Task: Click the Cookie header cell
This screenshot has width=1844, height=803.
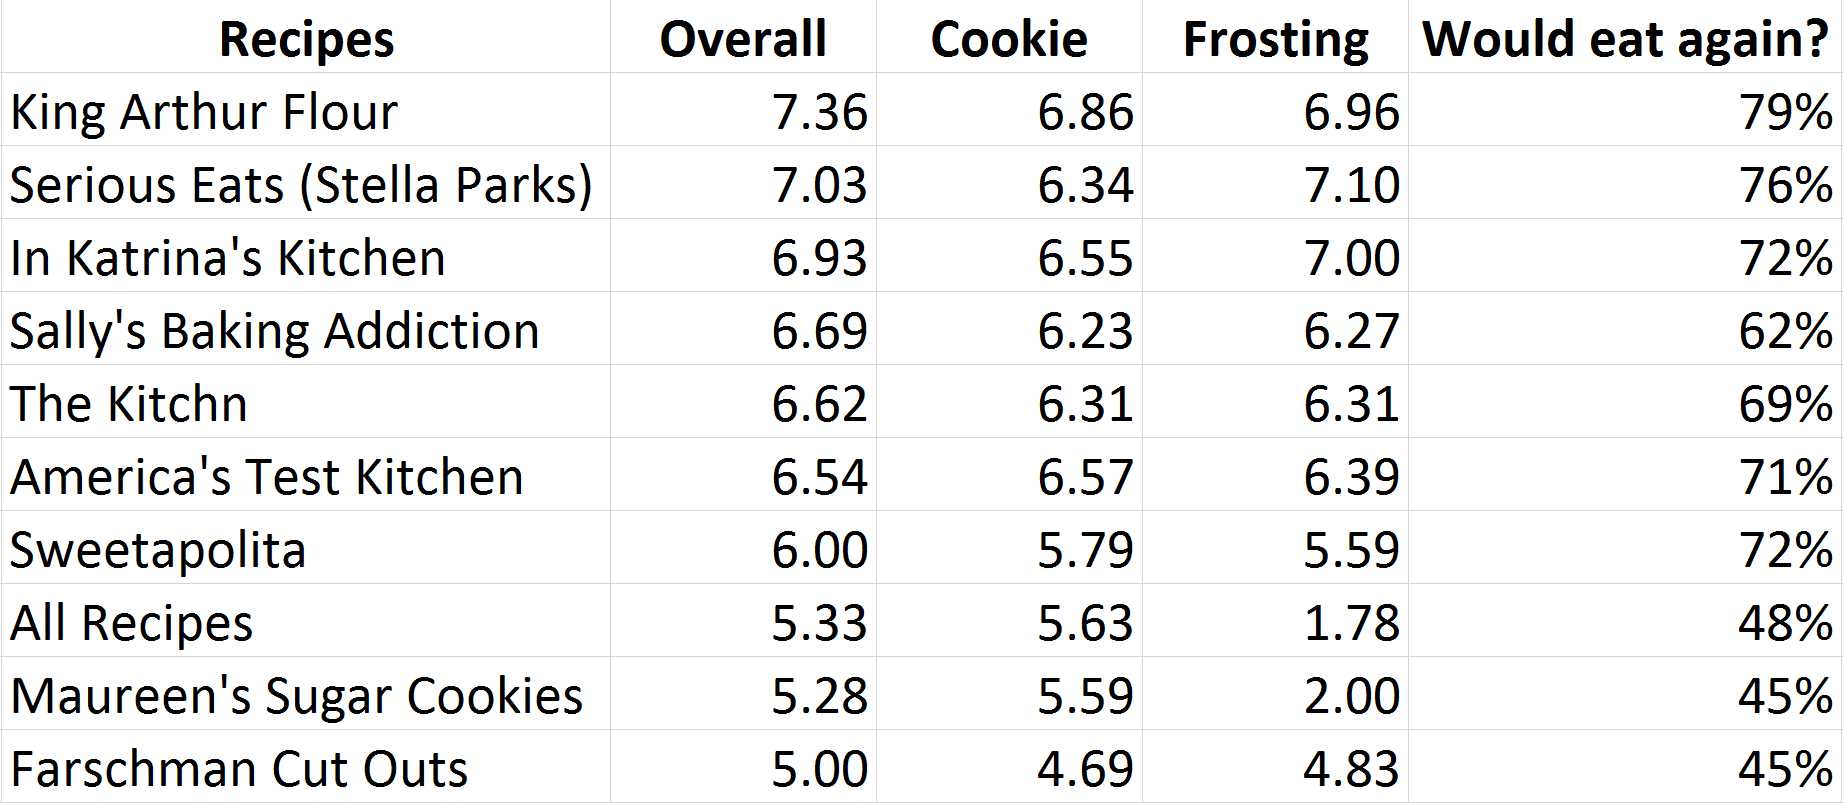Action: pyautogui.click(x=1009, y=37)
